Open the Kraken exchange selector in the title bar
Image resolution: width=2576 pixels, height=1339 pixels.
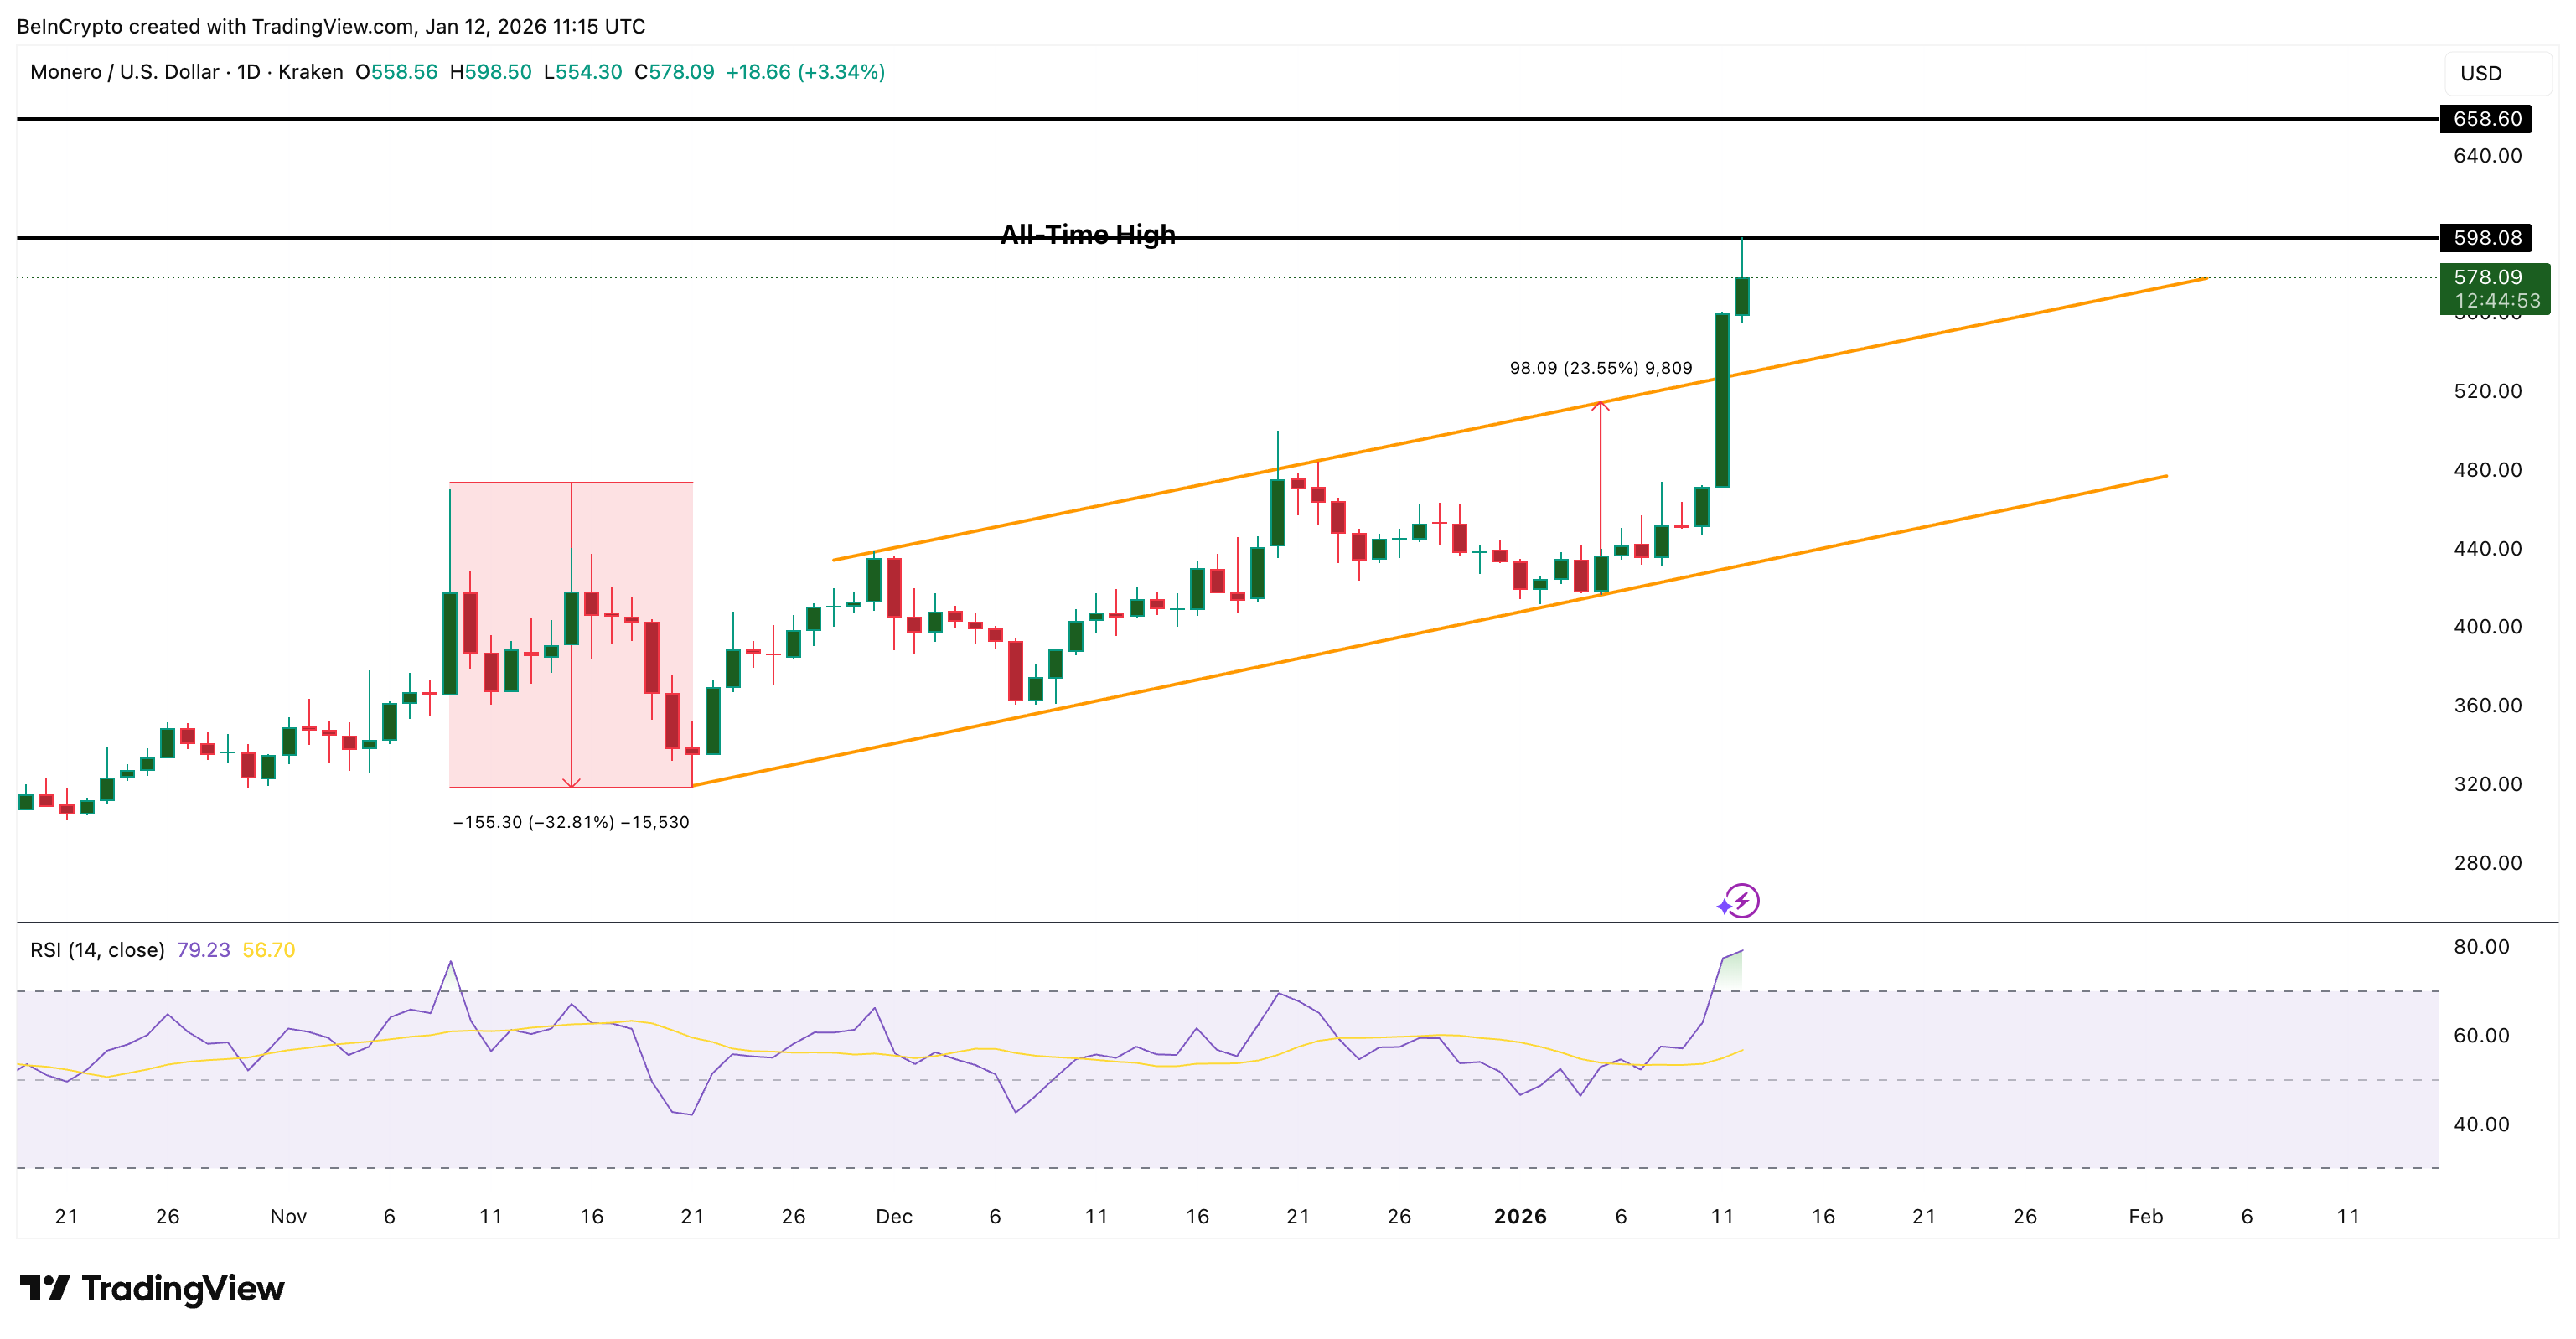tap(315, 72)
